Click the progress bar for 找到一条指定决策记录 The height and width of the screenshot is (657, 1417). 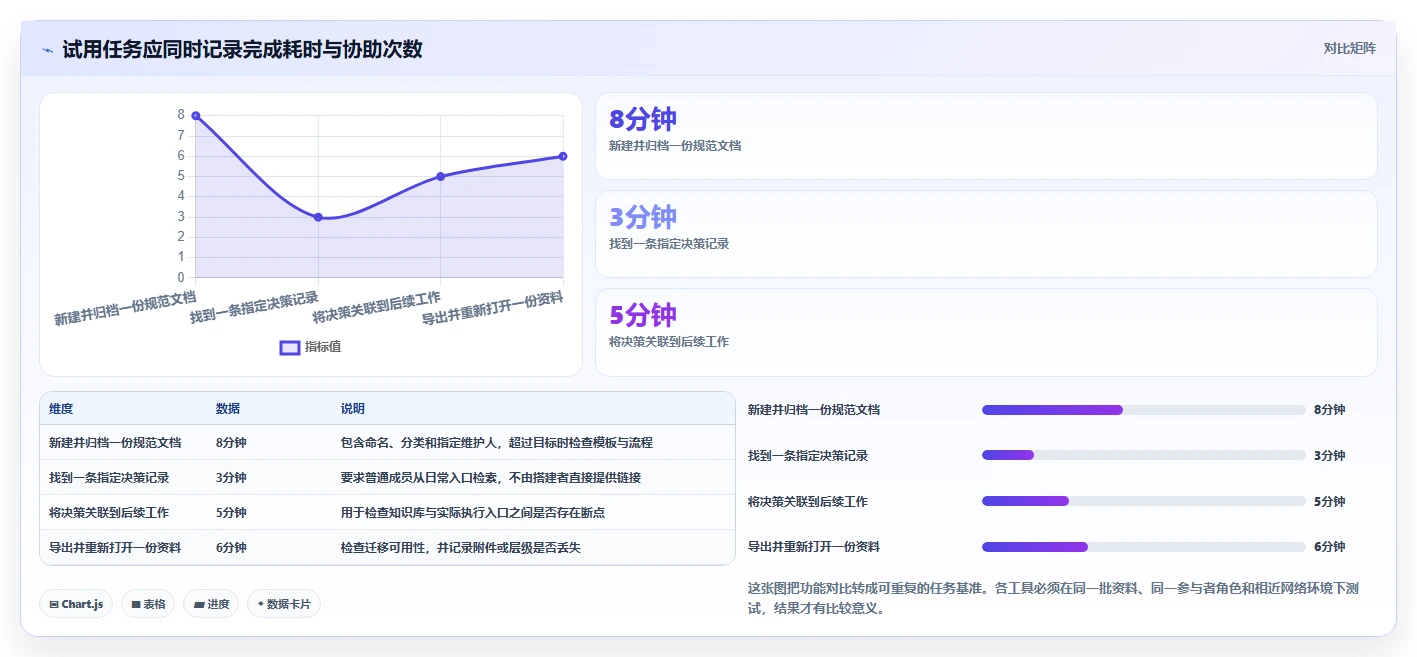tap(1144, 456)
